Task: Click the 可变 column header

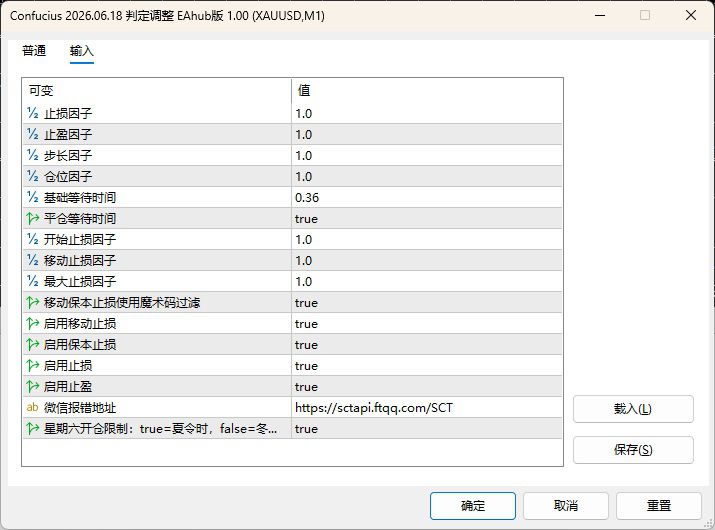Action: 157,90
